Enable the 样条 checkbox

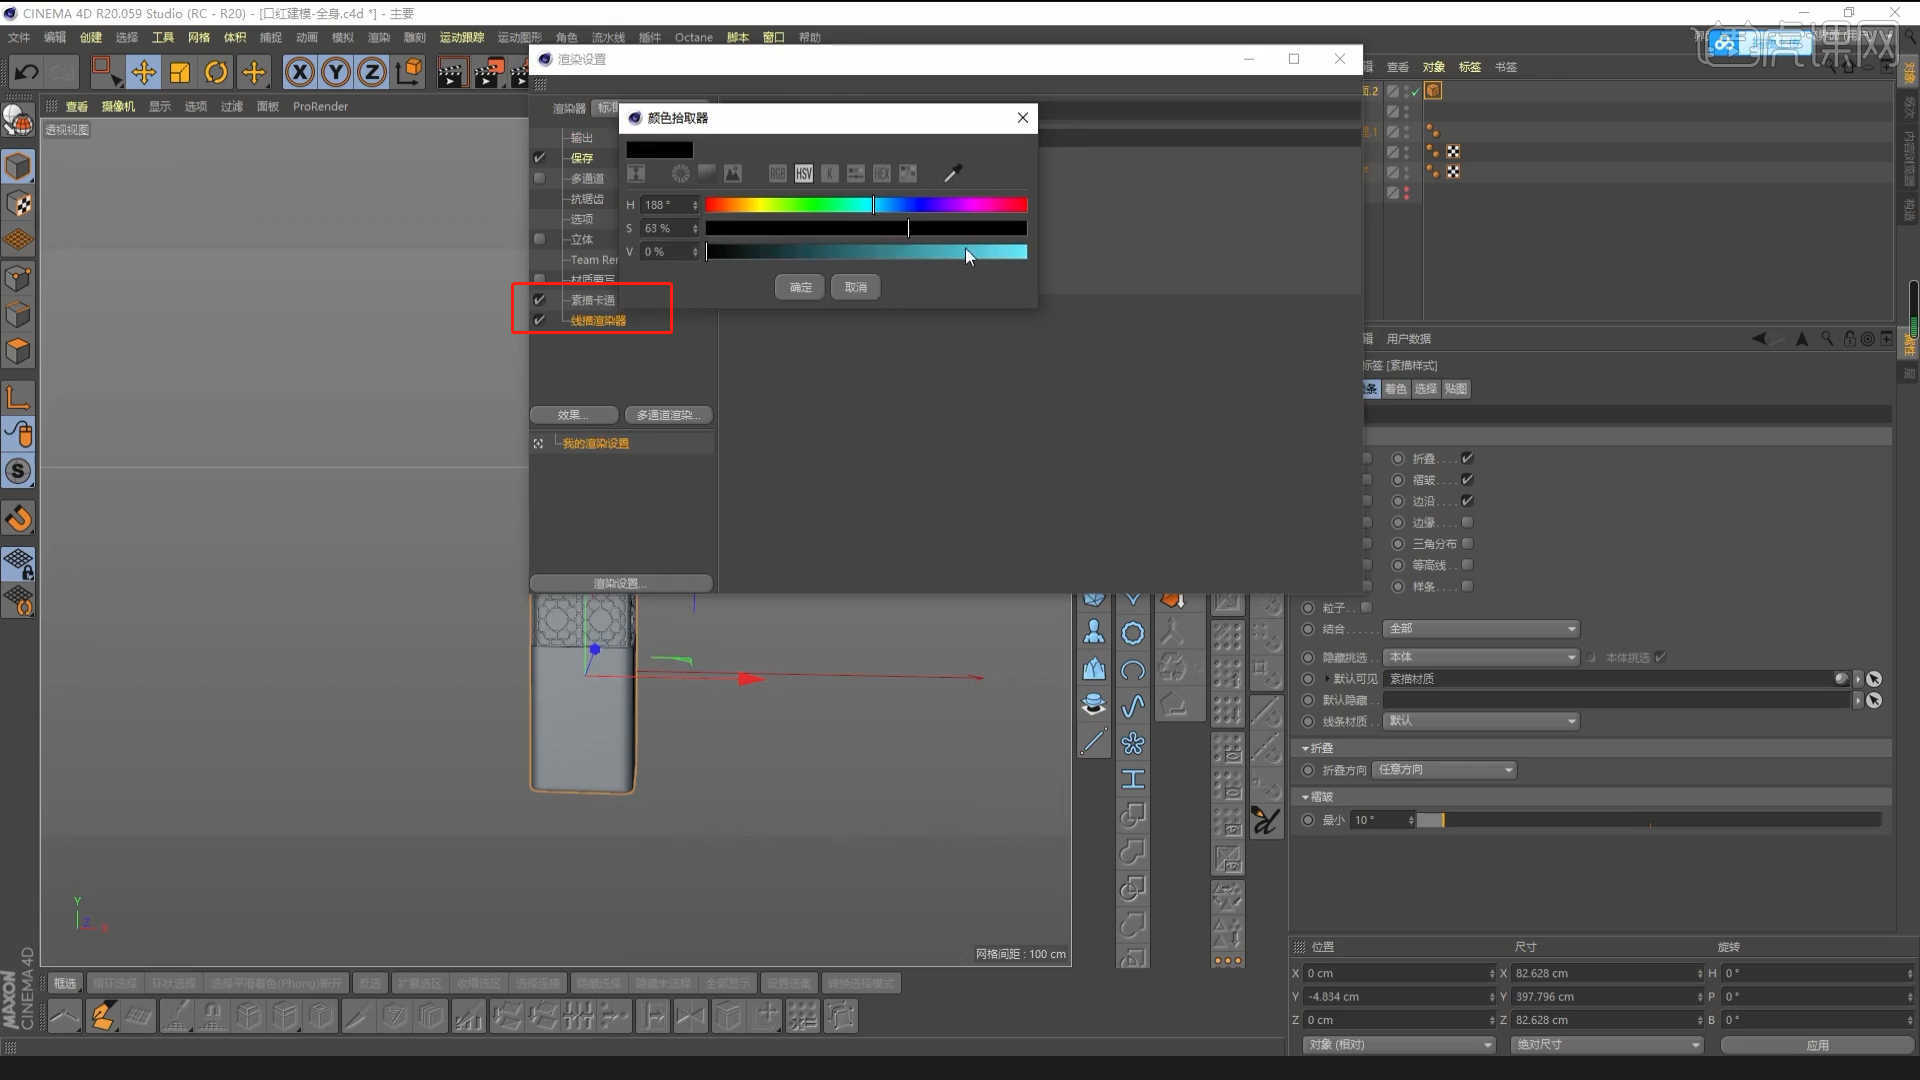[x=1467, y=586]
